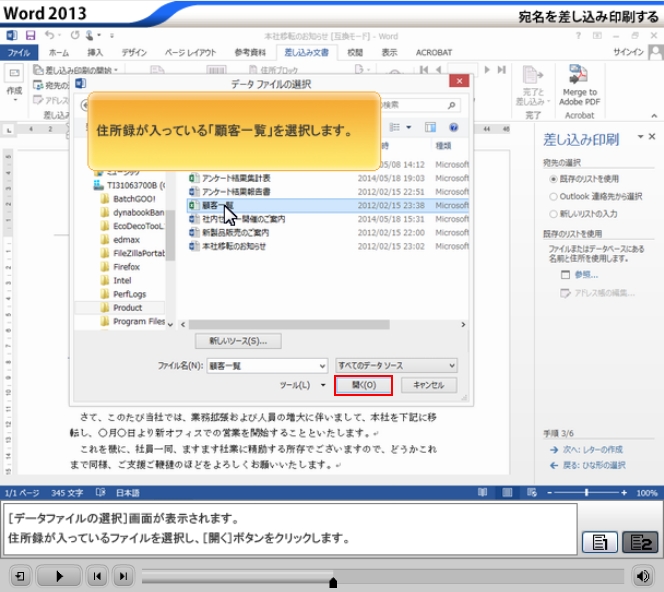Select the 顧客一覧 file
Viewport: 664px width, 592px height.
click(x=328, y=205)
